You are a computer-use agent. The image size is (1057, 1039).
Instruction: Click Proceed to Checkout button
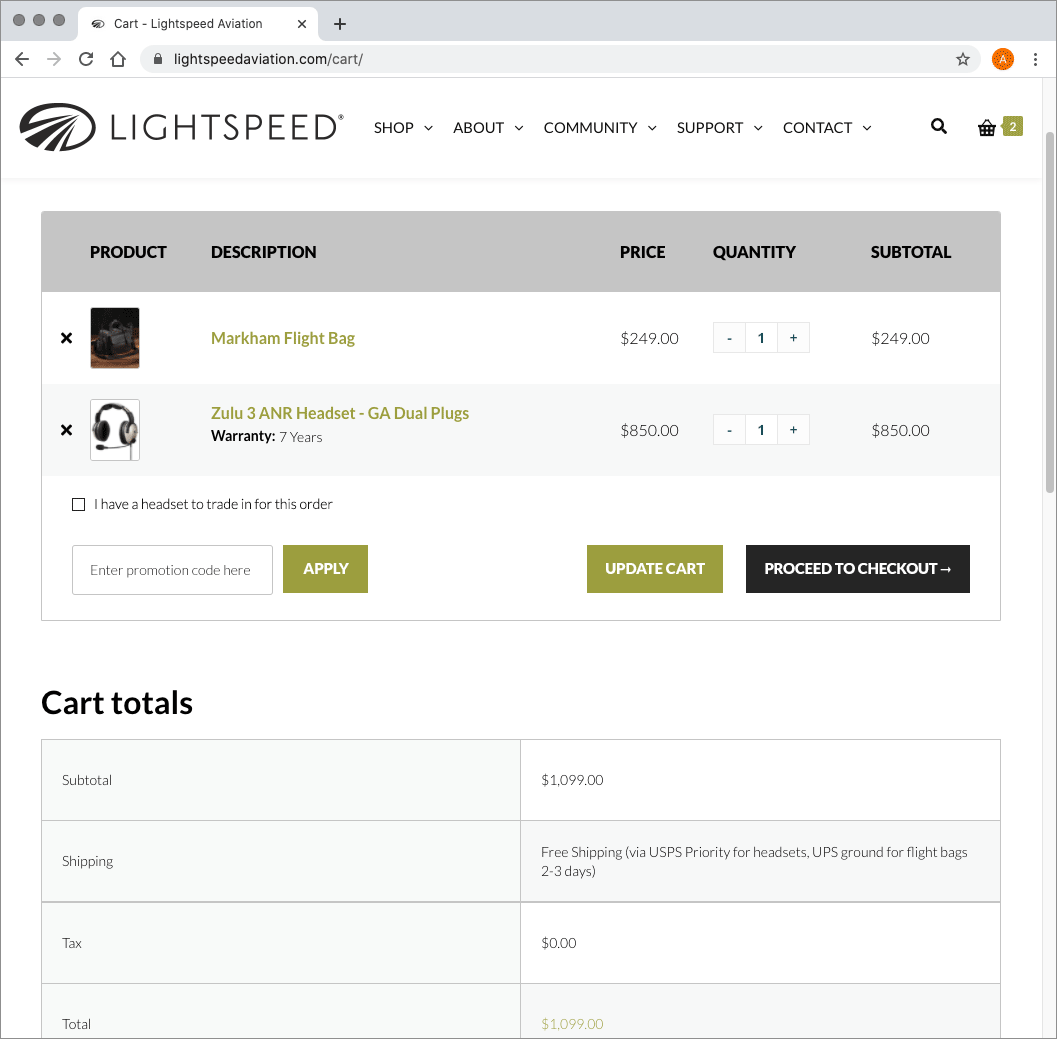coord(857,569)
